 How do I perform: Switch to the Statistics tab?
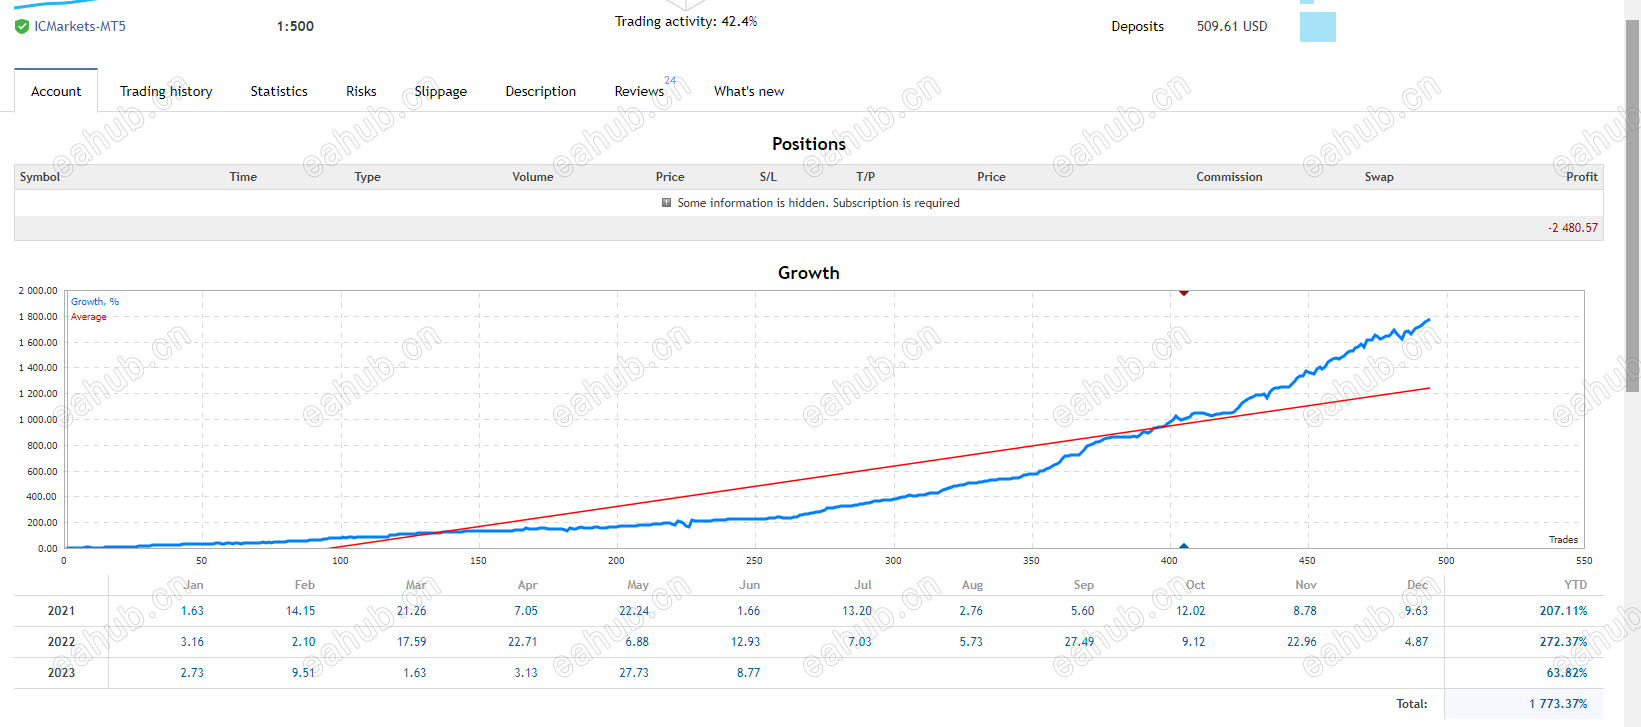tap(279, 91)
